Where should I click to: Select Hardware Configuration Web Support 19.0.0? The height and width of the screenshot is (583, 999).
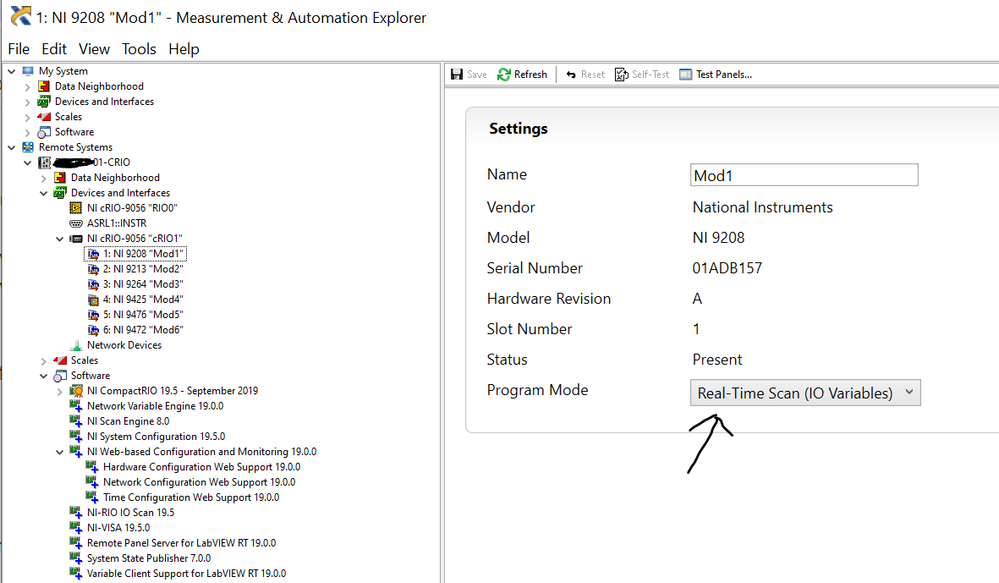202,467
